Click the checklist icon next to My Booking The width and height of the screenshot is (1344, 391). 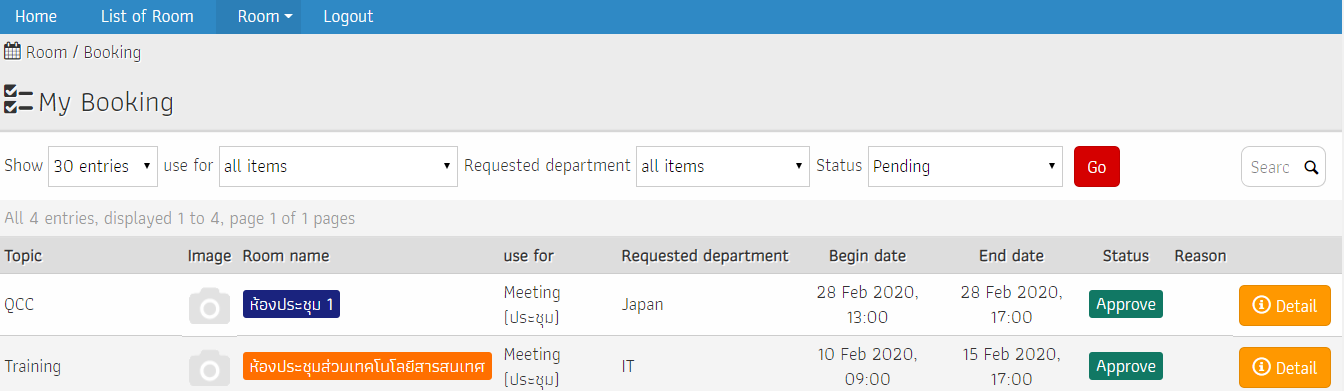pos(19,99)
